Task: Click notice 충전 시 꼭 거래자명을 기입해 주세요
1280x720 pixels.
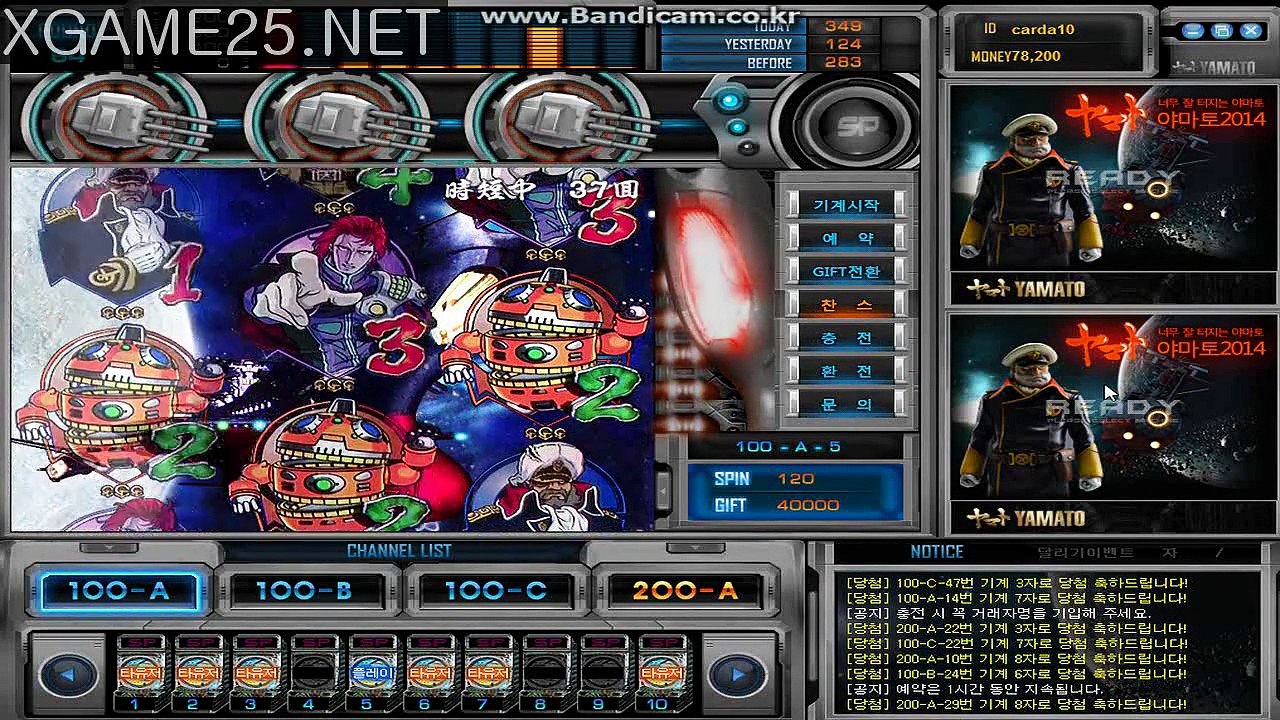Action: tap(998, 613)
